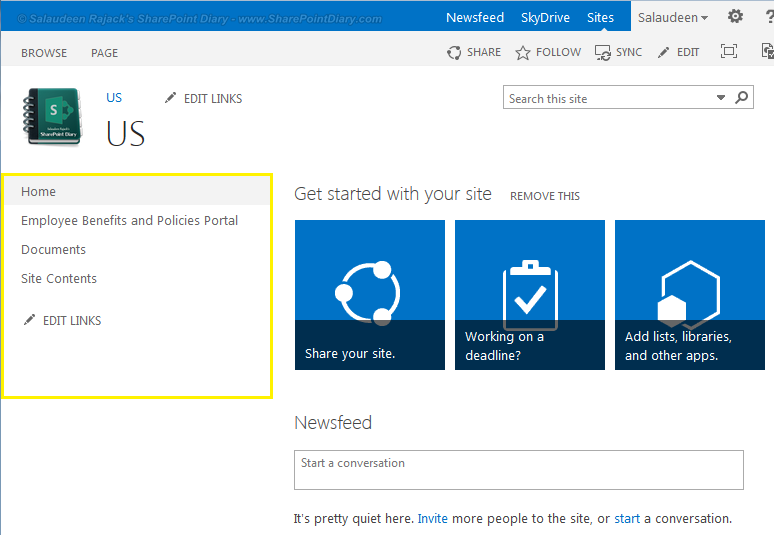
Task: Click the EDIT text label in ribbon
Action: tap(688, 52)
